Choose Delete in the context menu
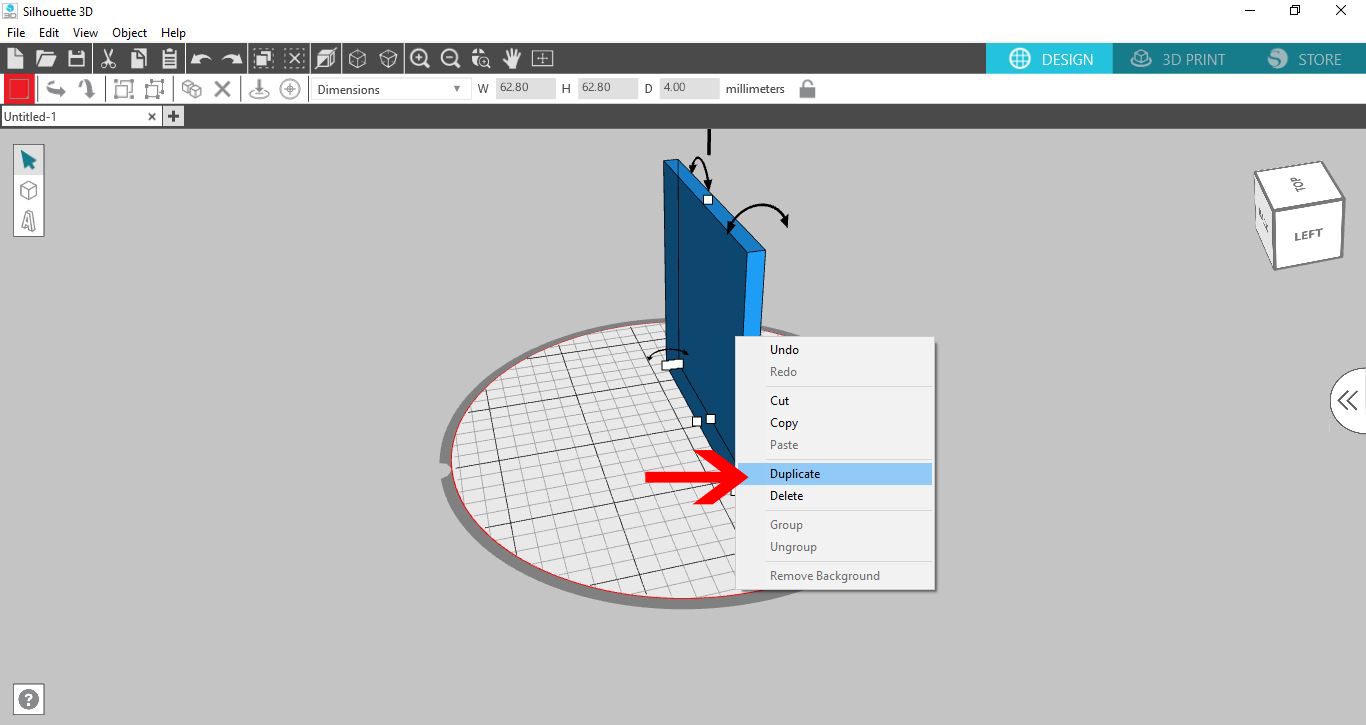This screenshot has height=725, width=1366. (x=834, y=496)
